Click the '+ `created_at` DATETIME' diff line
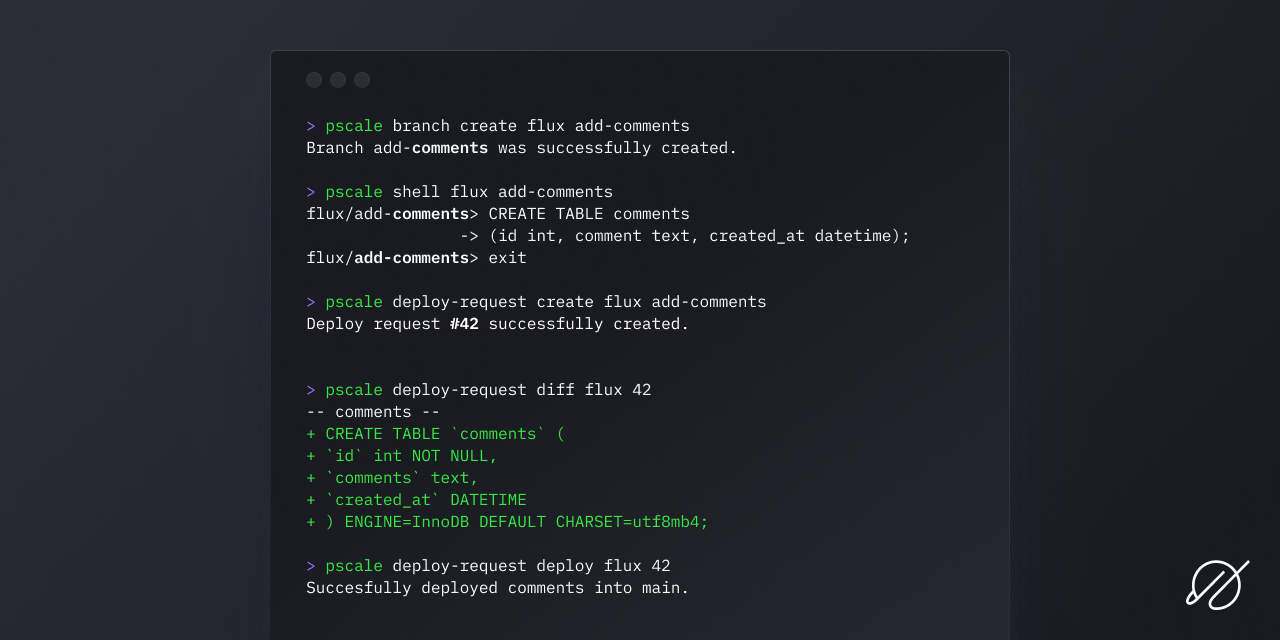The image size is (1280, 640). 416,500
